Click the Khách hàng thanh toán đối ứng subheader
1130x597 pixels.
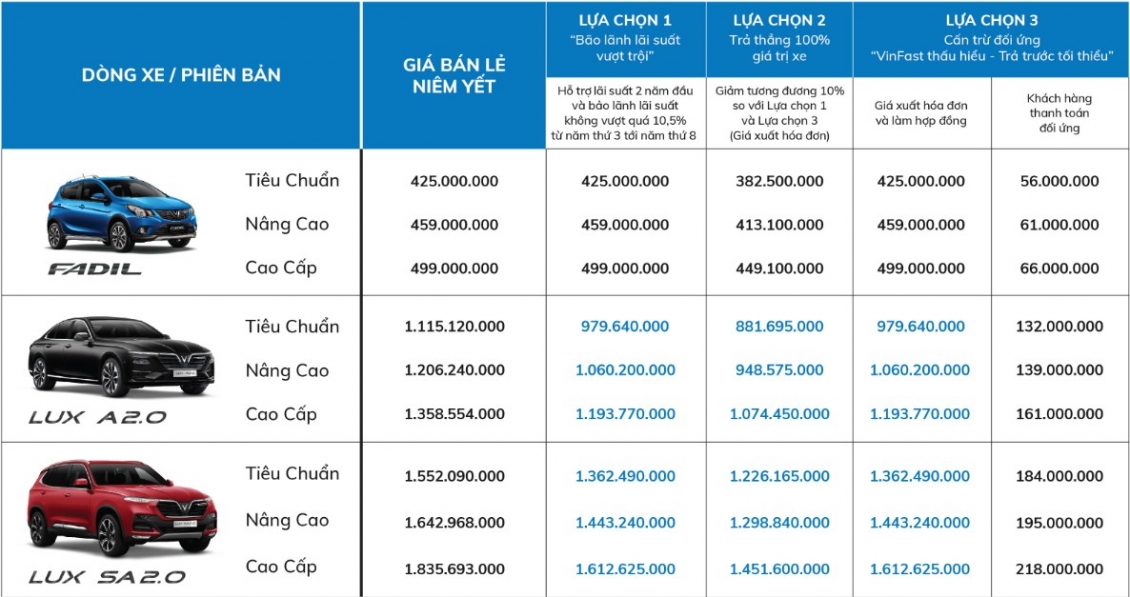click(x=1059, y=113)
